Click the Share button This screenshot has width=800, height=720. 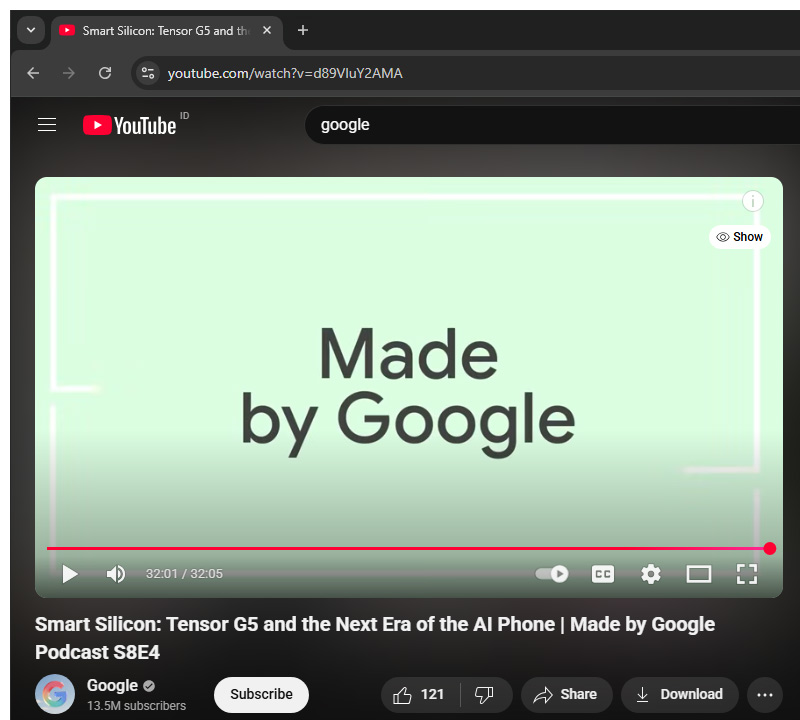[x=566, y=694]
